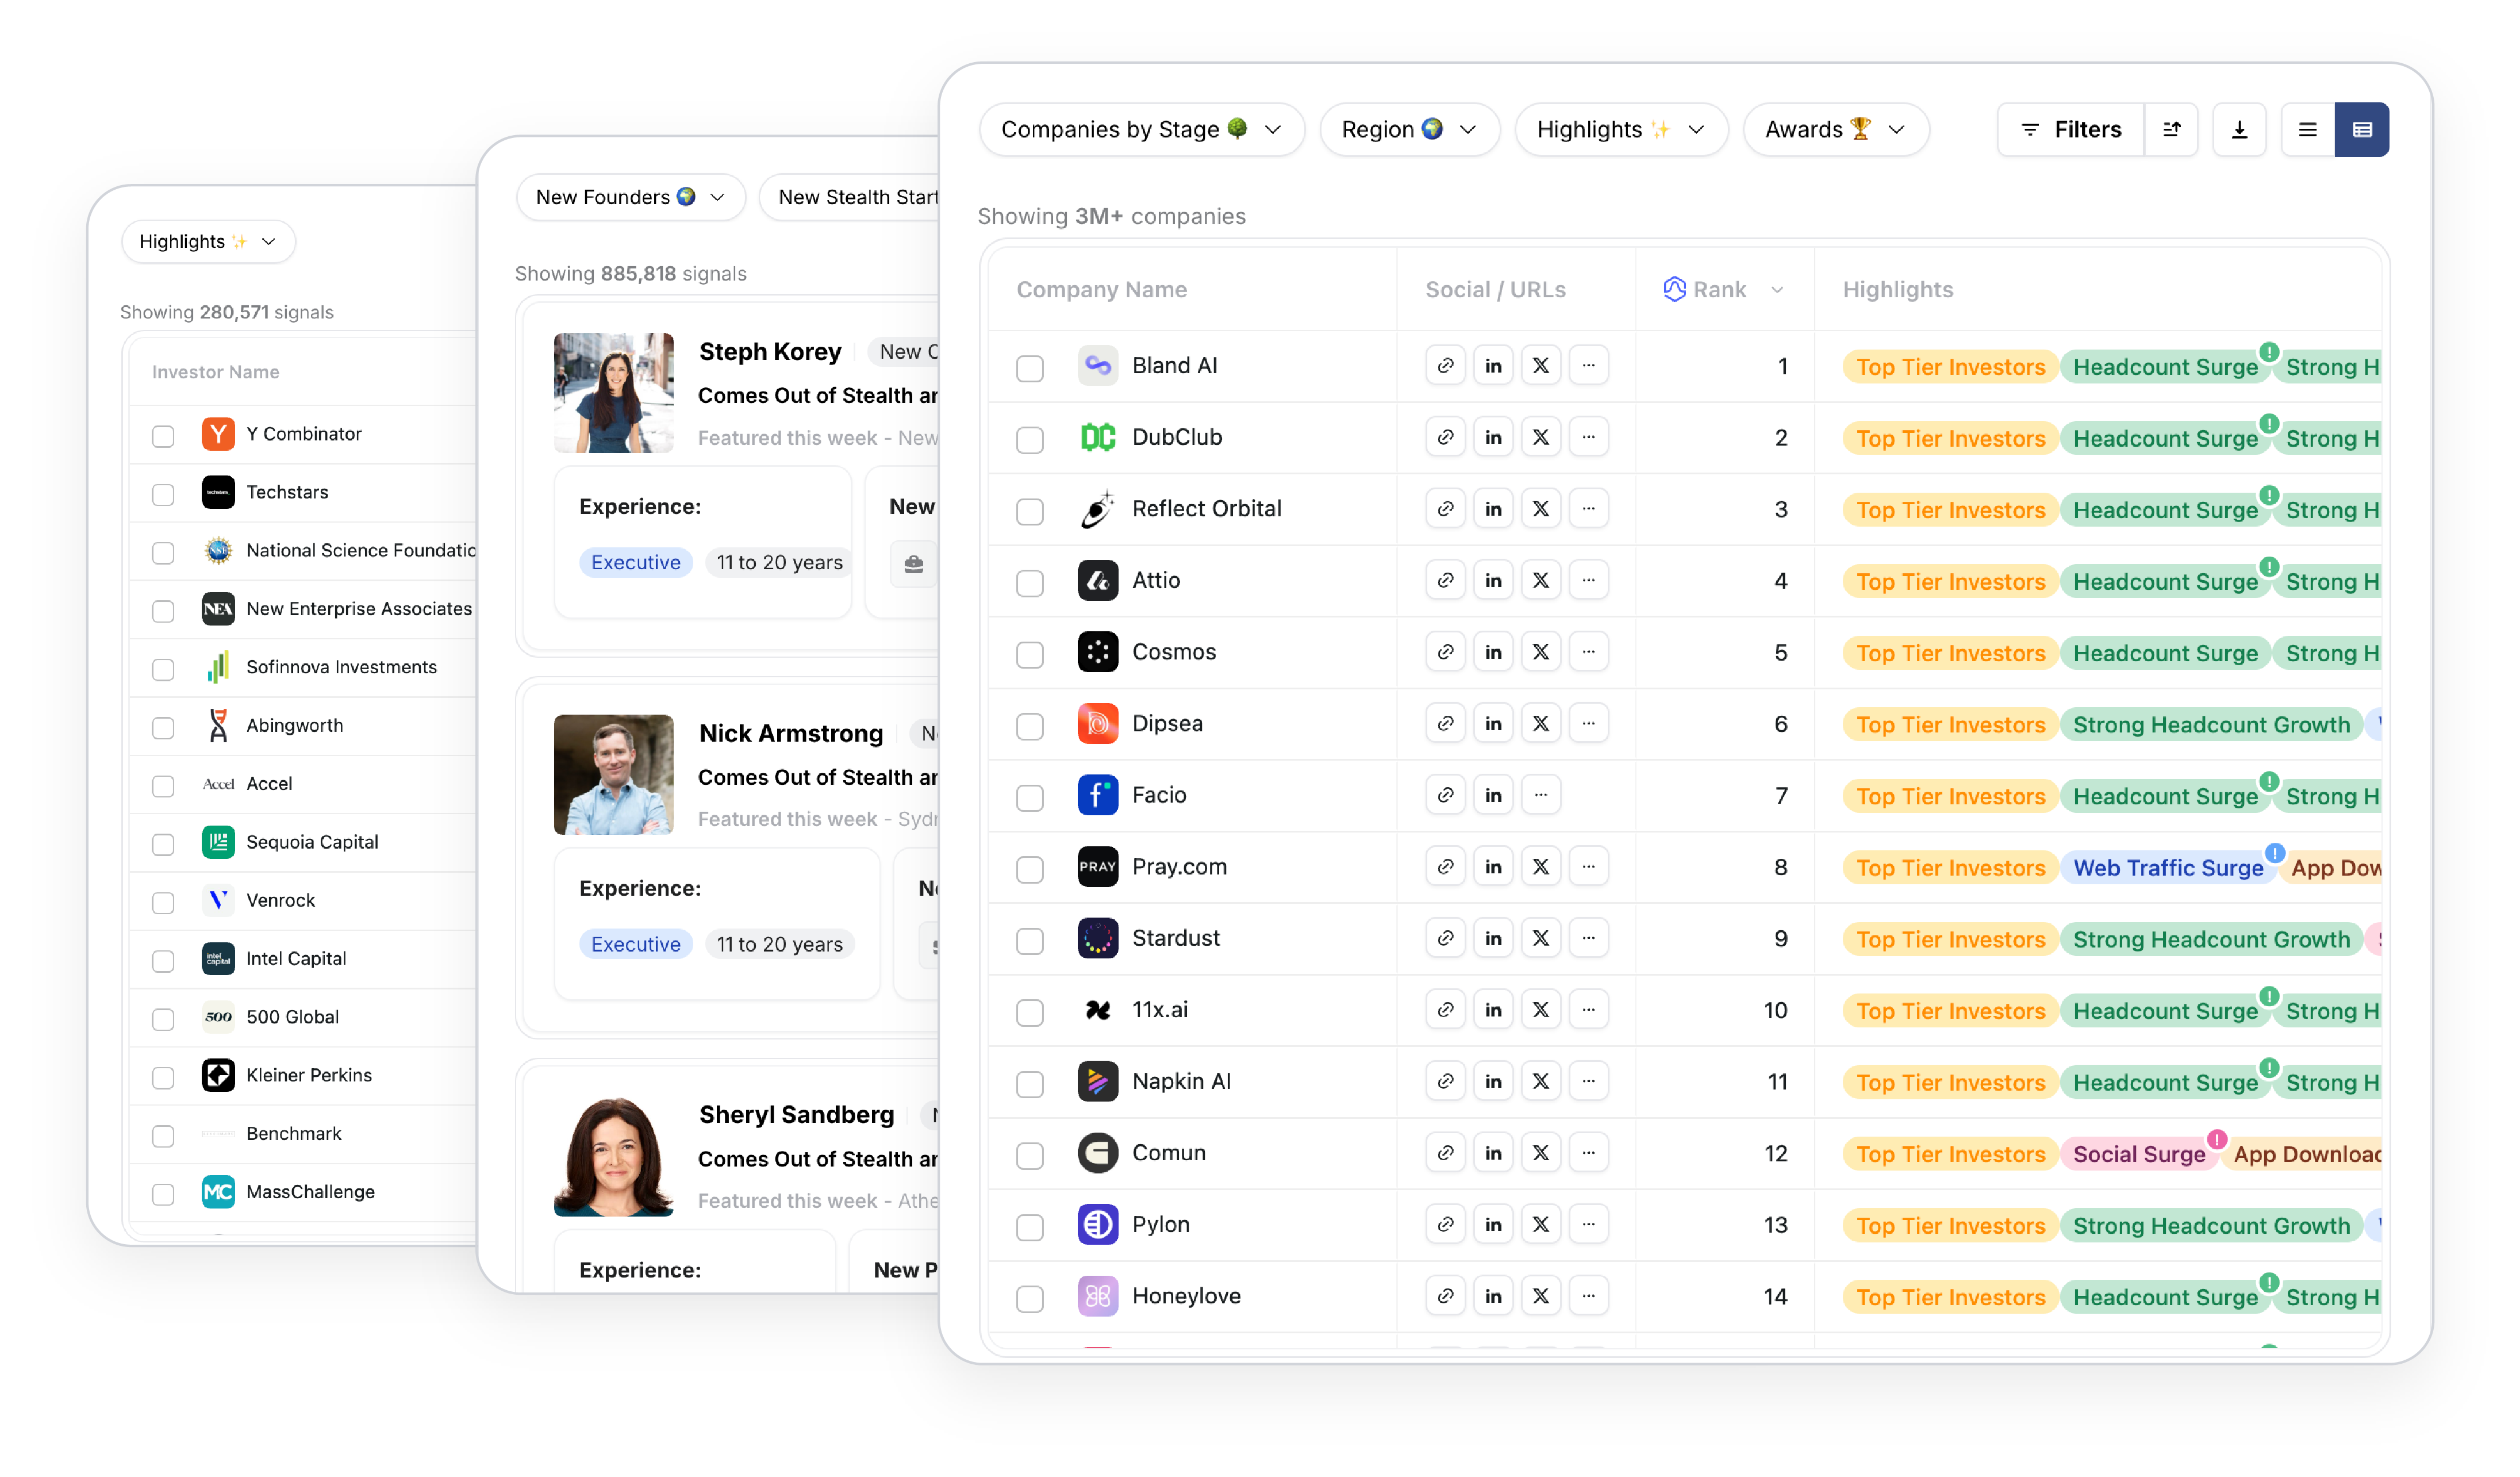Click Top Tier Investors tag on Bland AI
Viewport: 2520px width, 1477px height.
coord(1950,367)
